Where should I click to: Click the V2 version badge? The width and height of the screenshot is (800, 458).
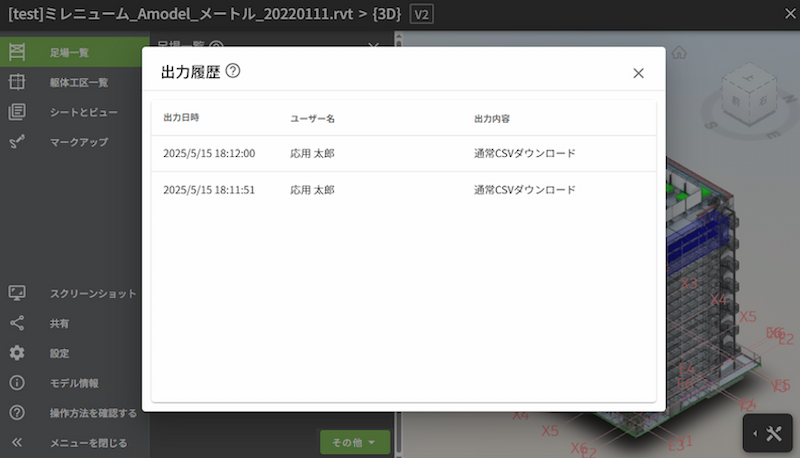pyautogui.click(x=422, y=15)
